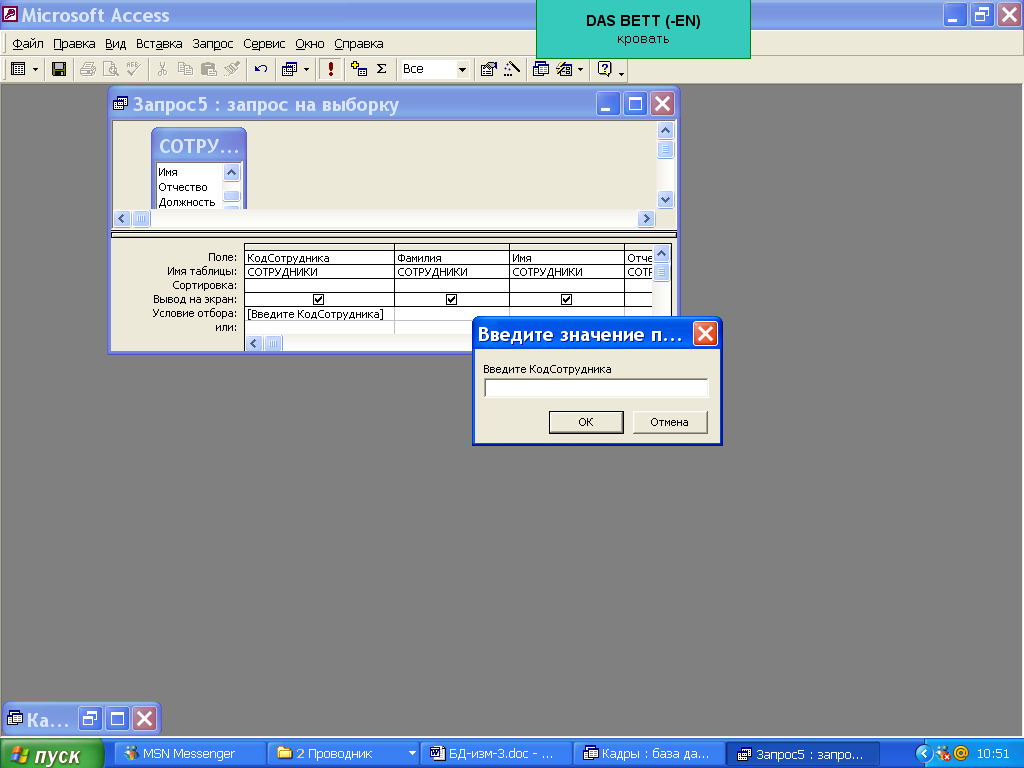Open the Сервис menu
This screenshot has height=768, width=1024.
264,44
